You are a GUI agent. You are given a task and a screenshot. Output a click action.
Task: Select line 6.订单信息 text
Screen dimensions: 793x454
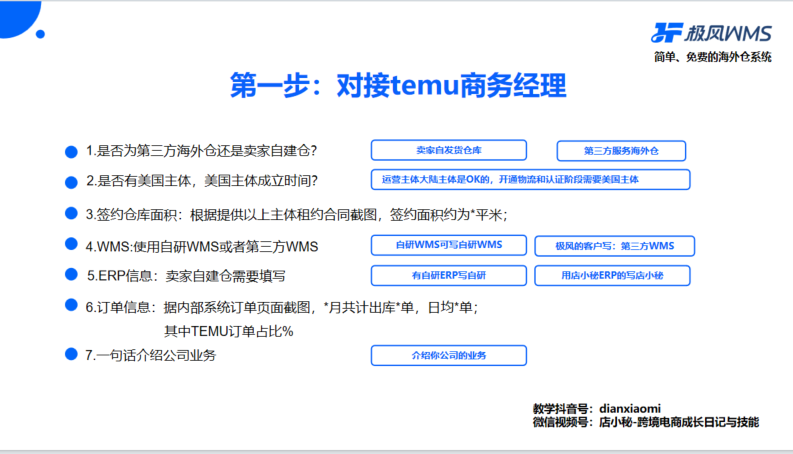282,307
